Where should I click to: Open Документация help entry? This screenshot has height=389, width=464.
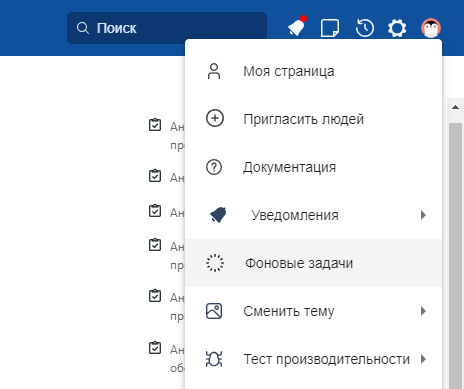313,167
